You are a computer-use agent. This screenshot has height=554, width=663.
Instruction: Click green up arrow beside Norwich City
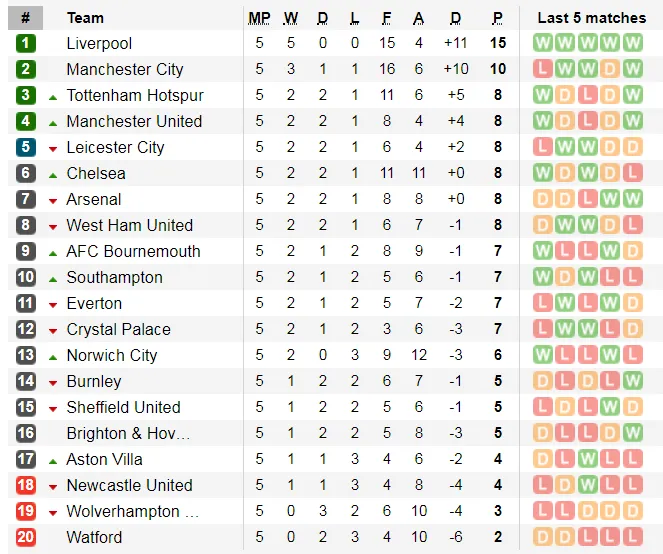coord(53,356)
